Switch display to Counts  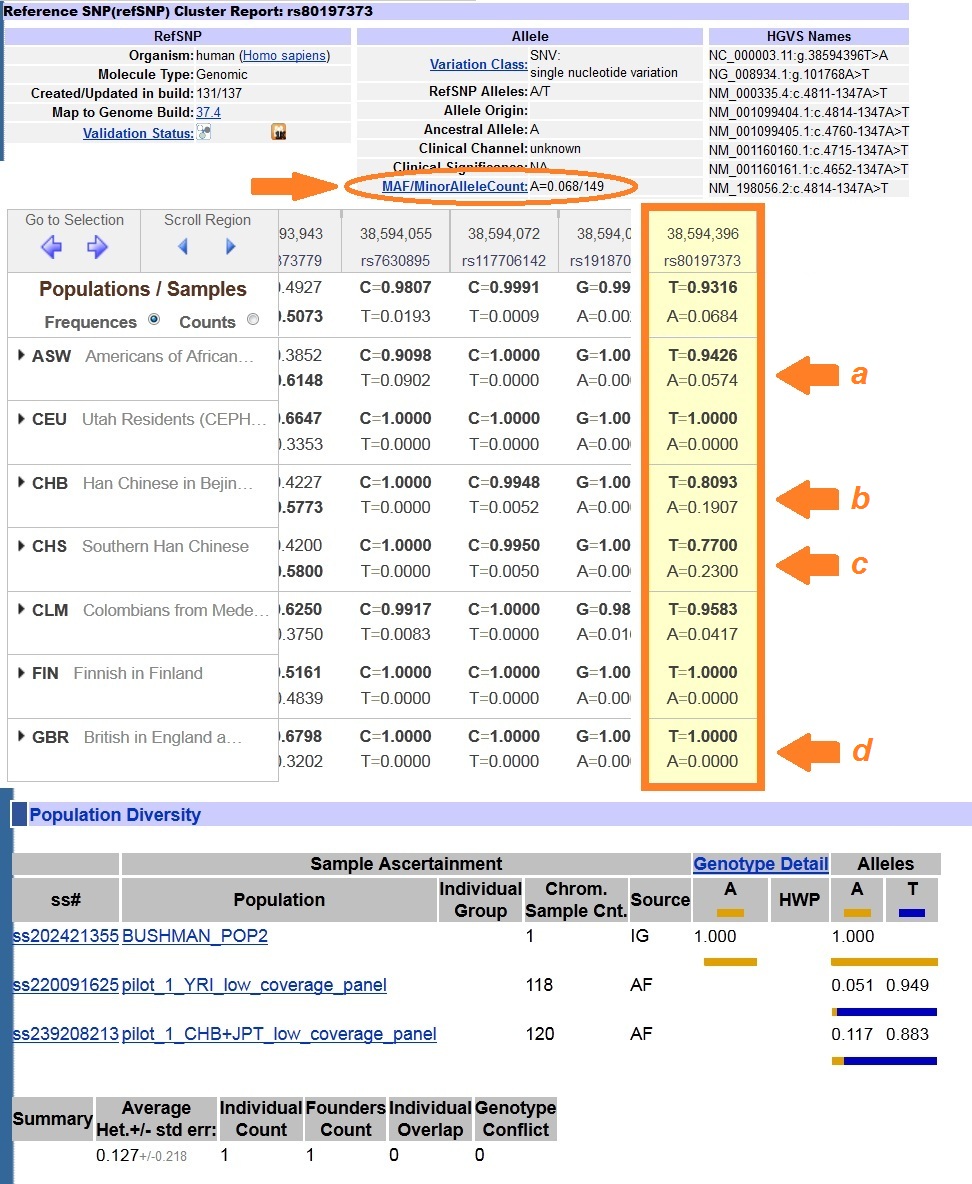pyautogui.click(x=252, y=320)
